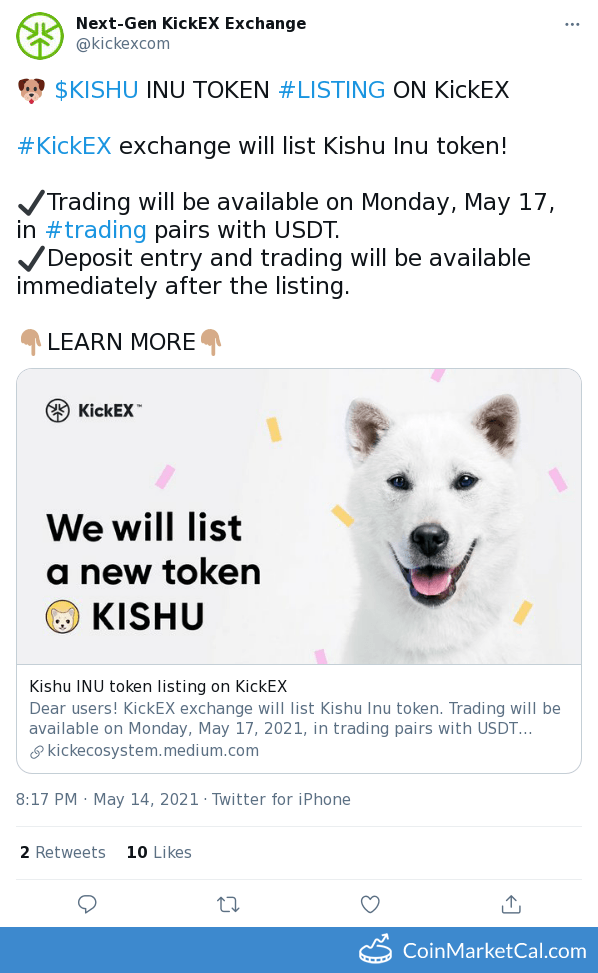Visit kickecosystem.medium.com from the link card

[153, 751]
